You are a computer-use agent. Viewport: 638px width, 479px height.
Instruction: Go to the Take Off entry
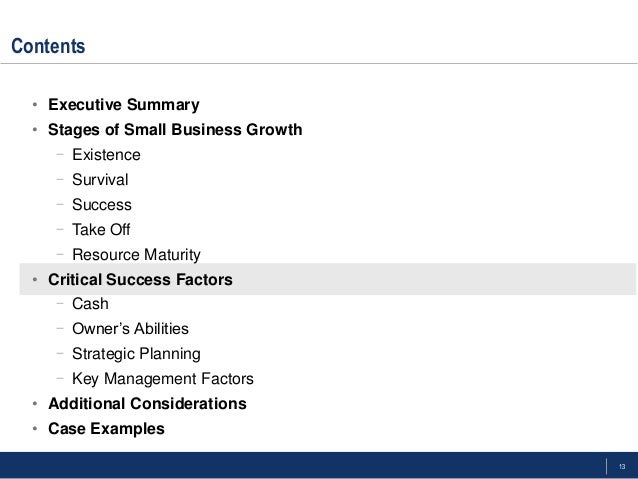point(101,230)
